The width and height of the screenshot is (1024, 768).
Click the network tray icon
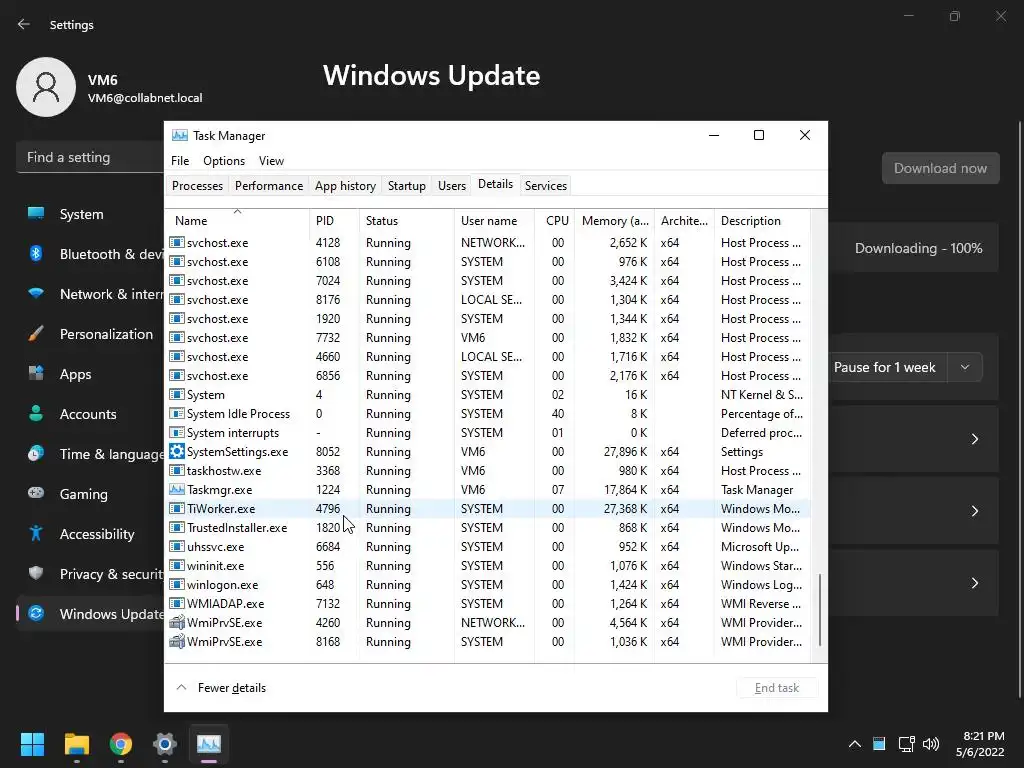(x=906, y=744)
